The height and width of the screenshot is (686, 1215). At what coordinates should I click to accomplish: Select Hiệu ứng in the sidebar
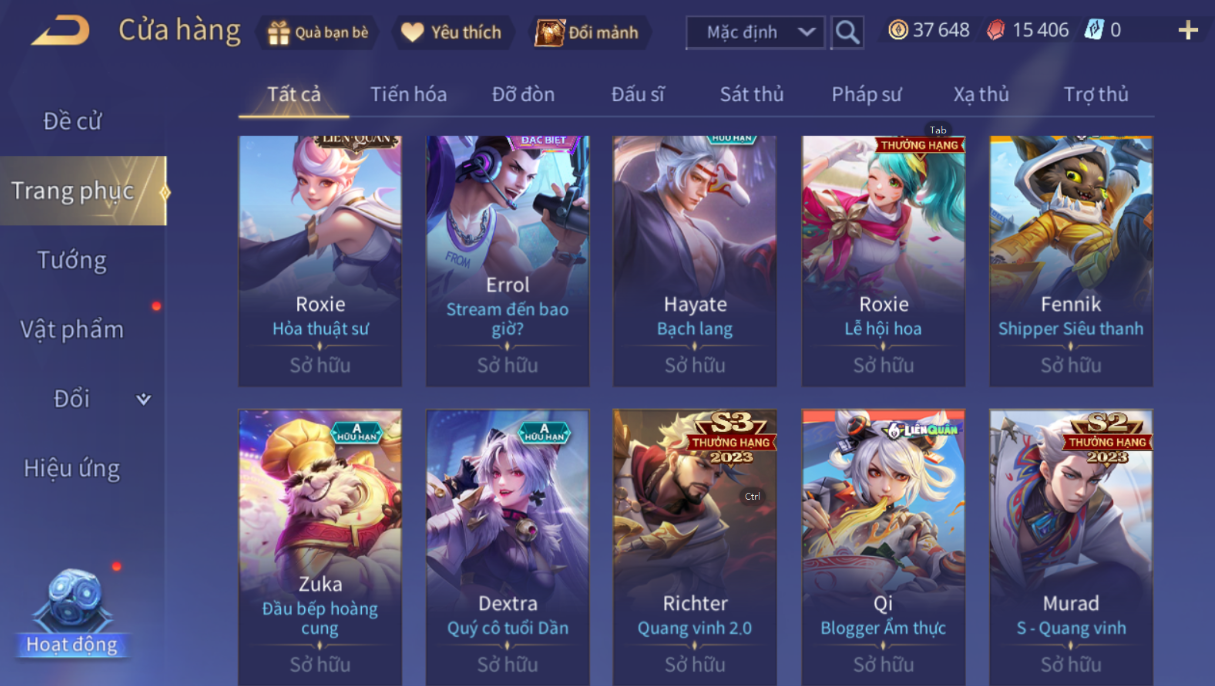(x=72, y=468)
